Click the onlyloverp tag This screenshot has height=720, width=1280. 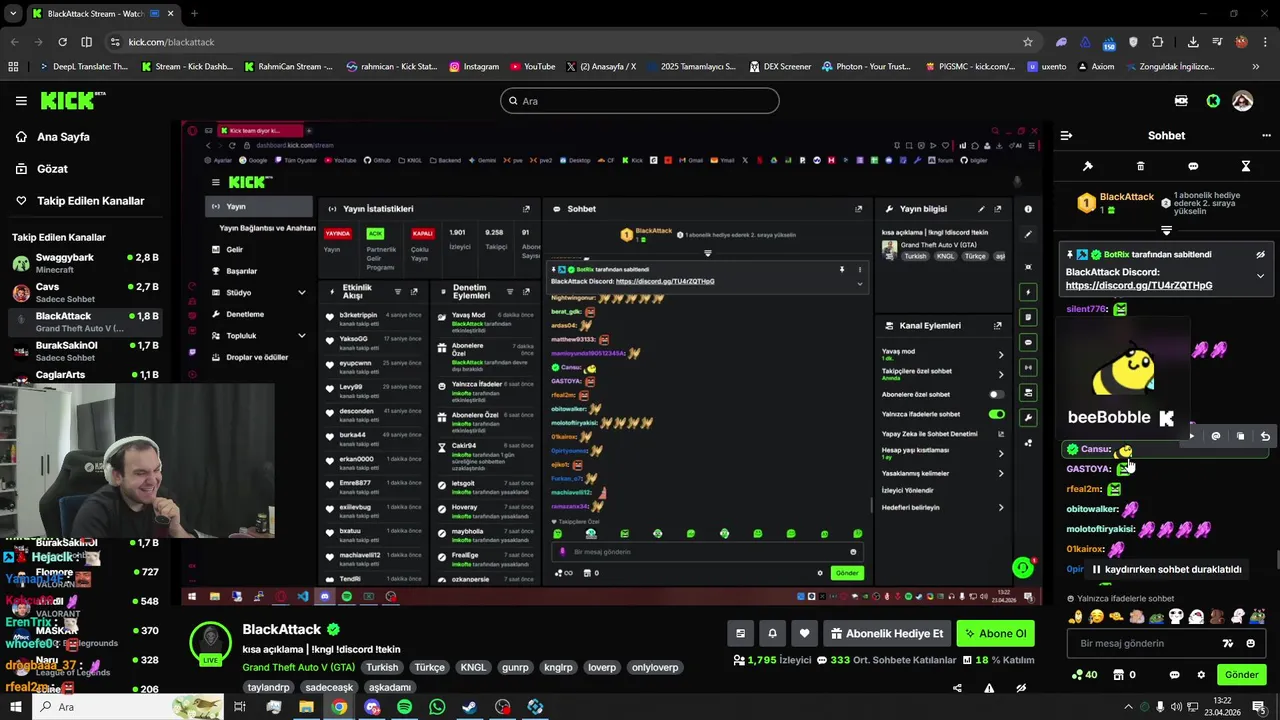pyautogui.click(x=655, y=667)
